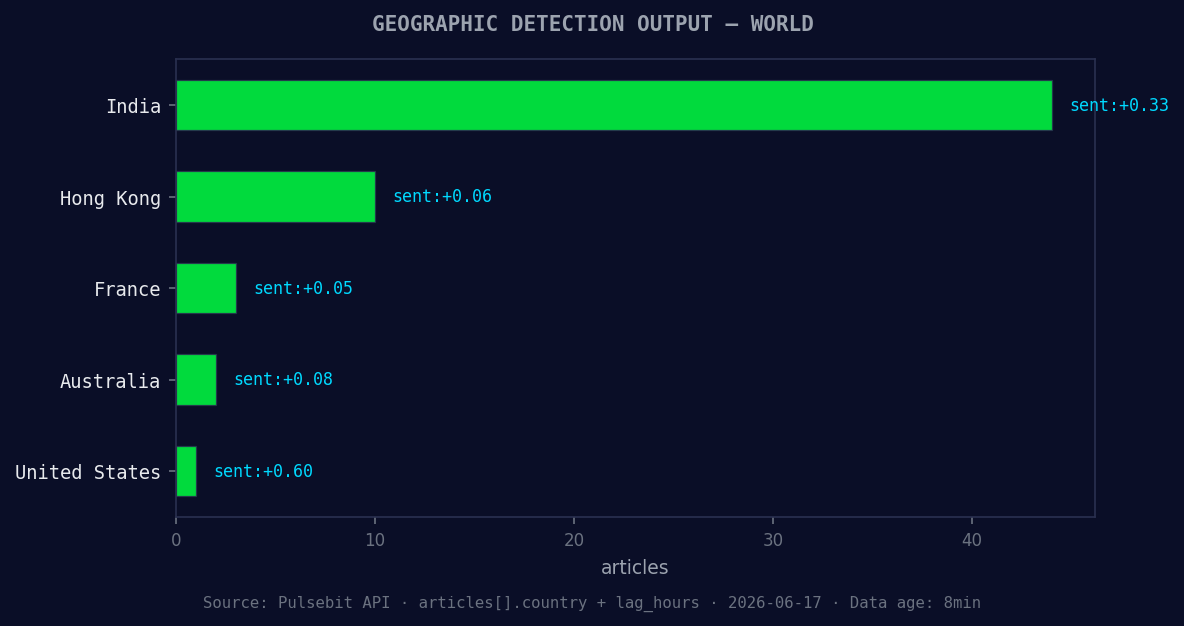
Task: Click the 'sent:+0.05' annotation
Action: 304,288
